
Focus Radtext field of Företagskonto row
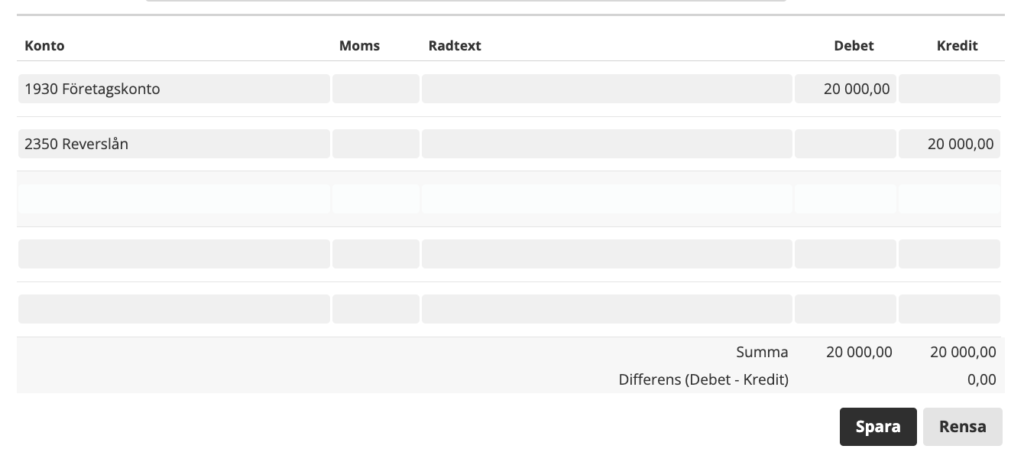[x=606, y=89]
